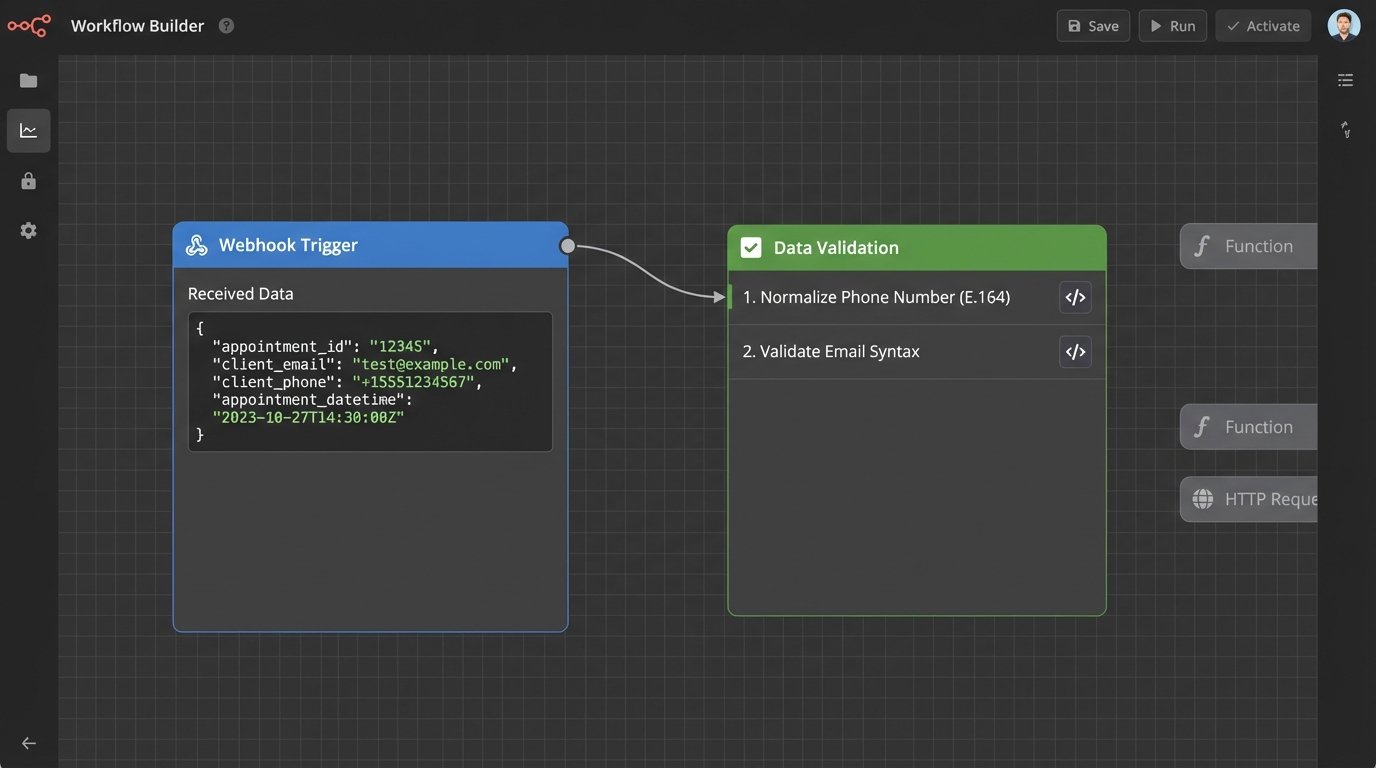Save the workflow
The height and width of the screenshot is (768, 1376).
[x=1093, y=25]
